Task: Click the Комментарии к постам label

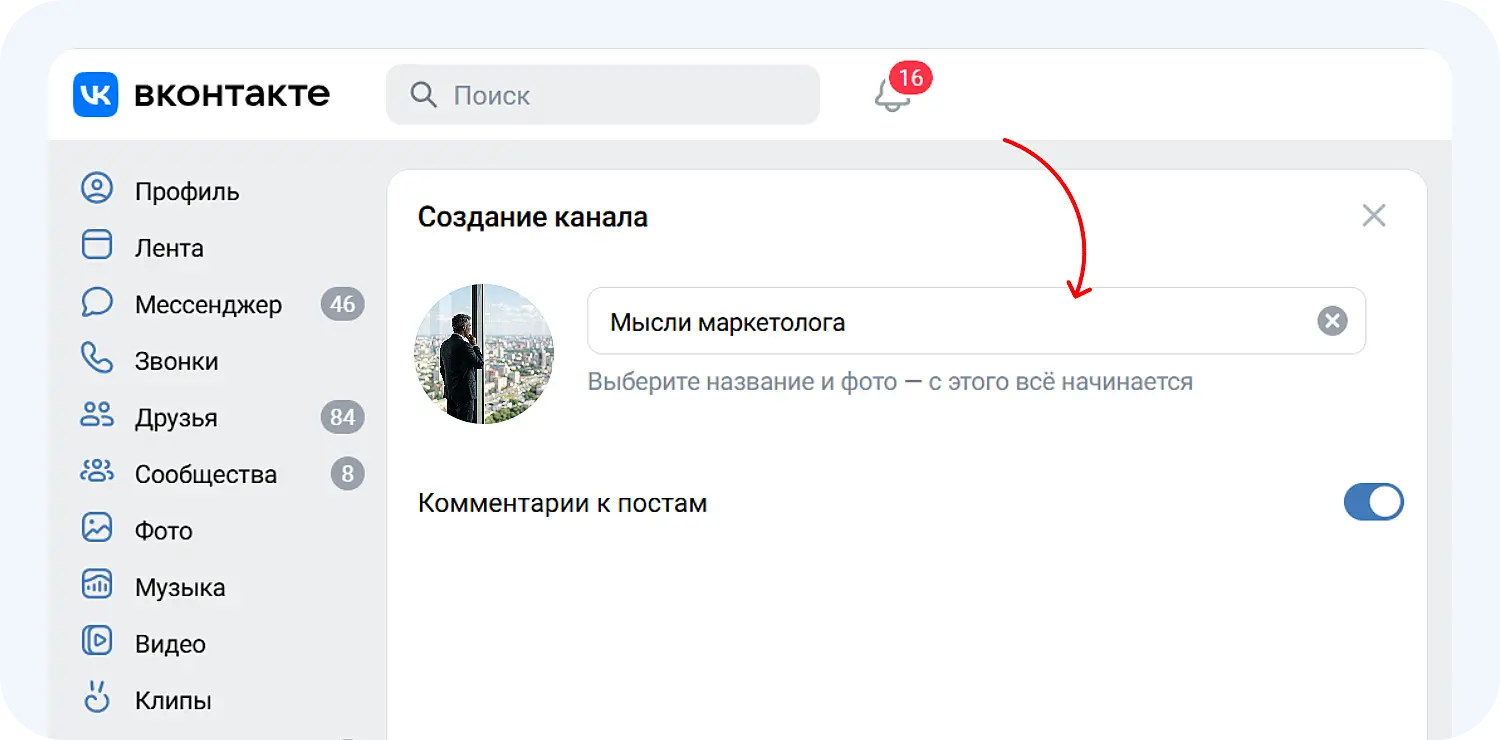Action: click(562, 503)
